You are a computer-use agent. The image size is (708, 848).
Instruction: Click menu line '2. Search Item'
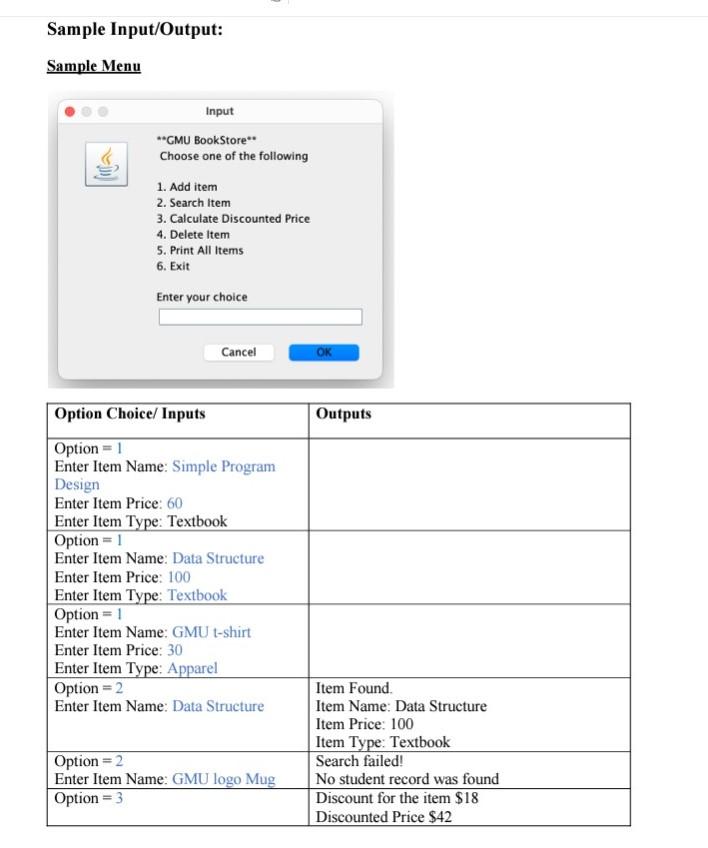click(194, 202)
